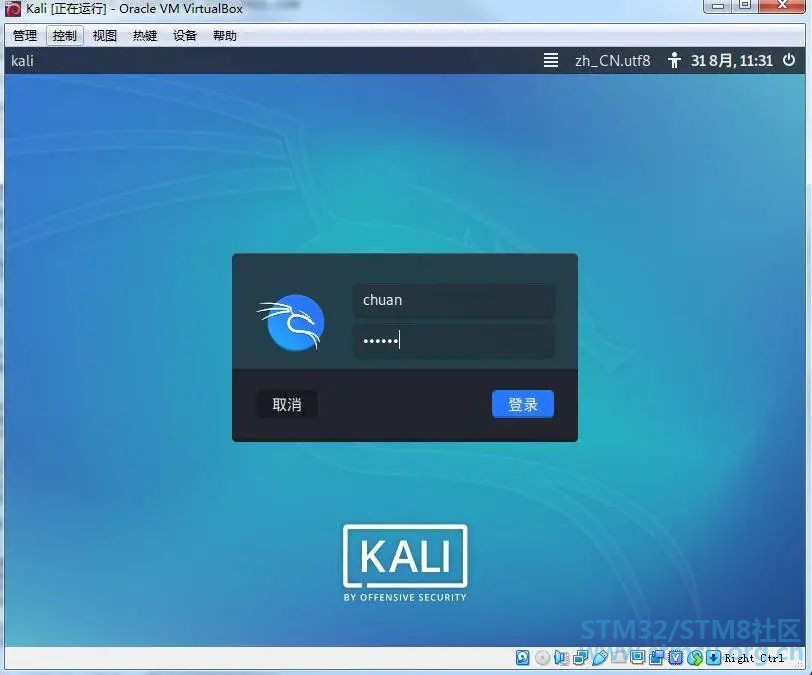The image size is (812, 675).
Task: Open the 控制 menu
Action: (65, 35)
